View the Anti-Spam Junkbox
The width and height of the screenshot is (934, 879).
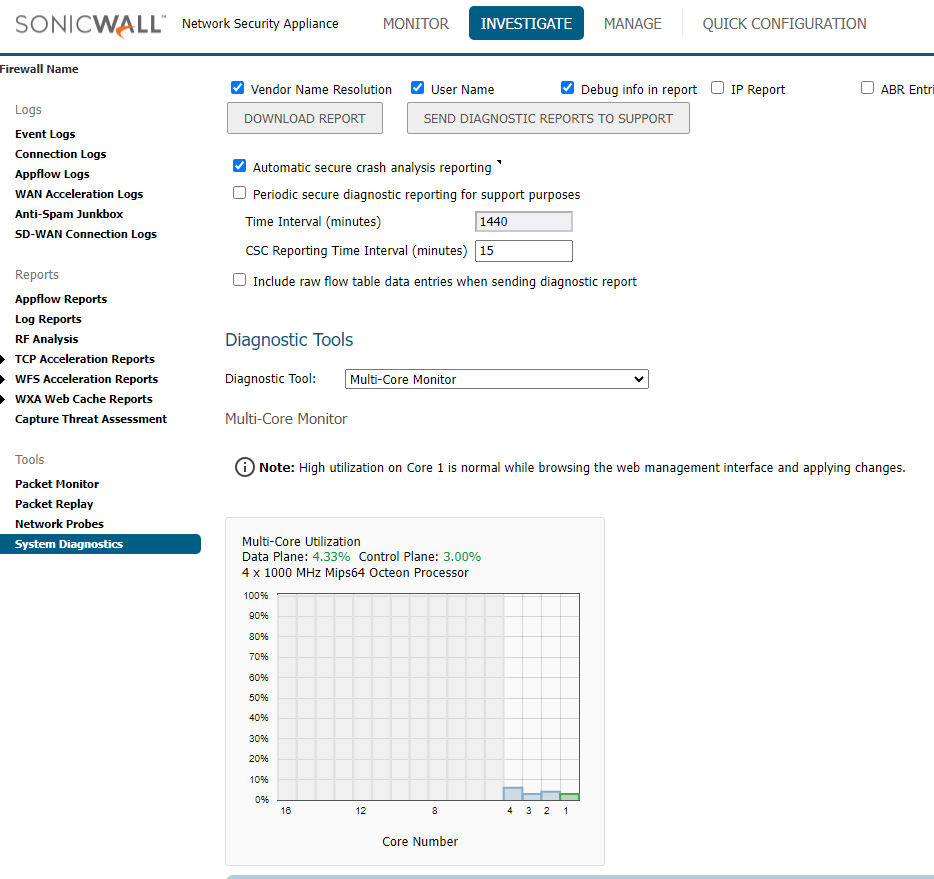pos(69,214)
